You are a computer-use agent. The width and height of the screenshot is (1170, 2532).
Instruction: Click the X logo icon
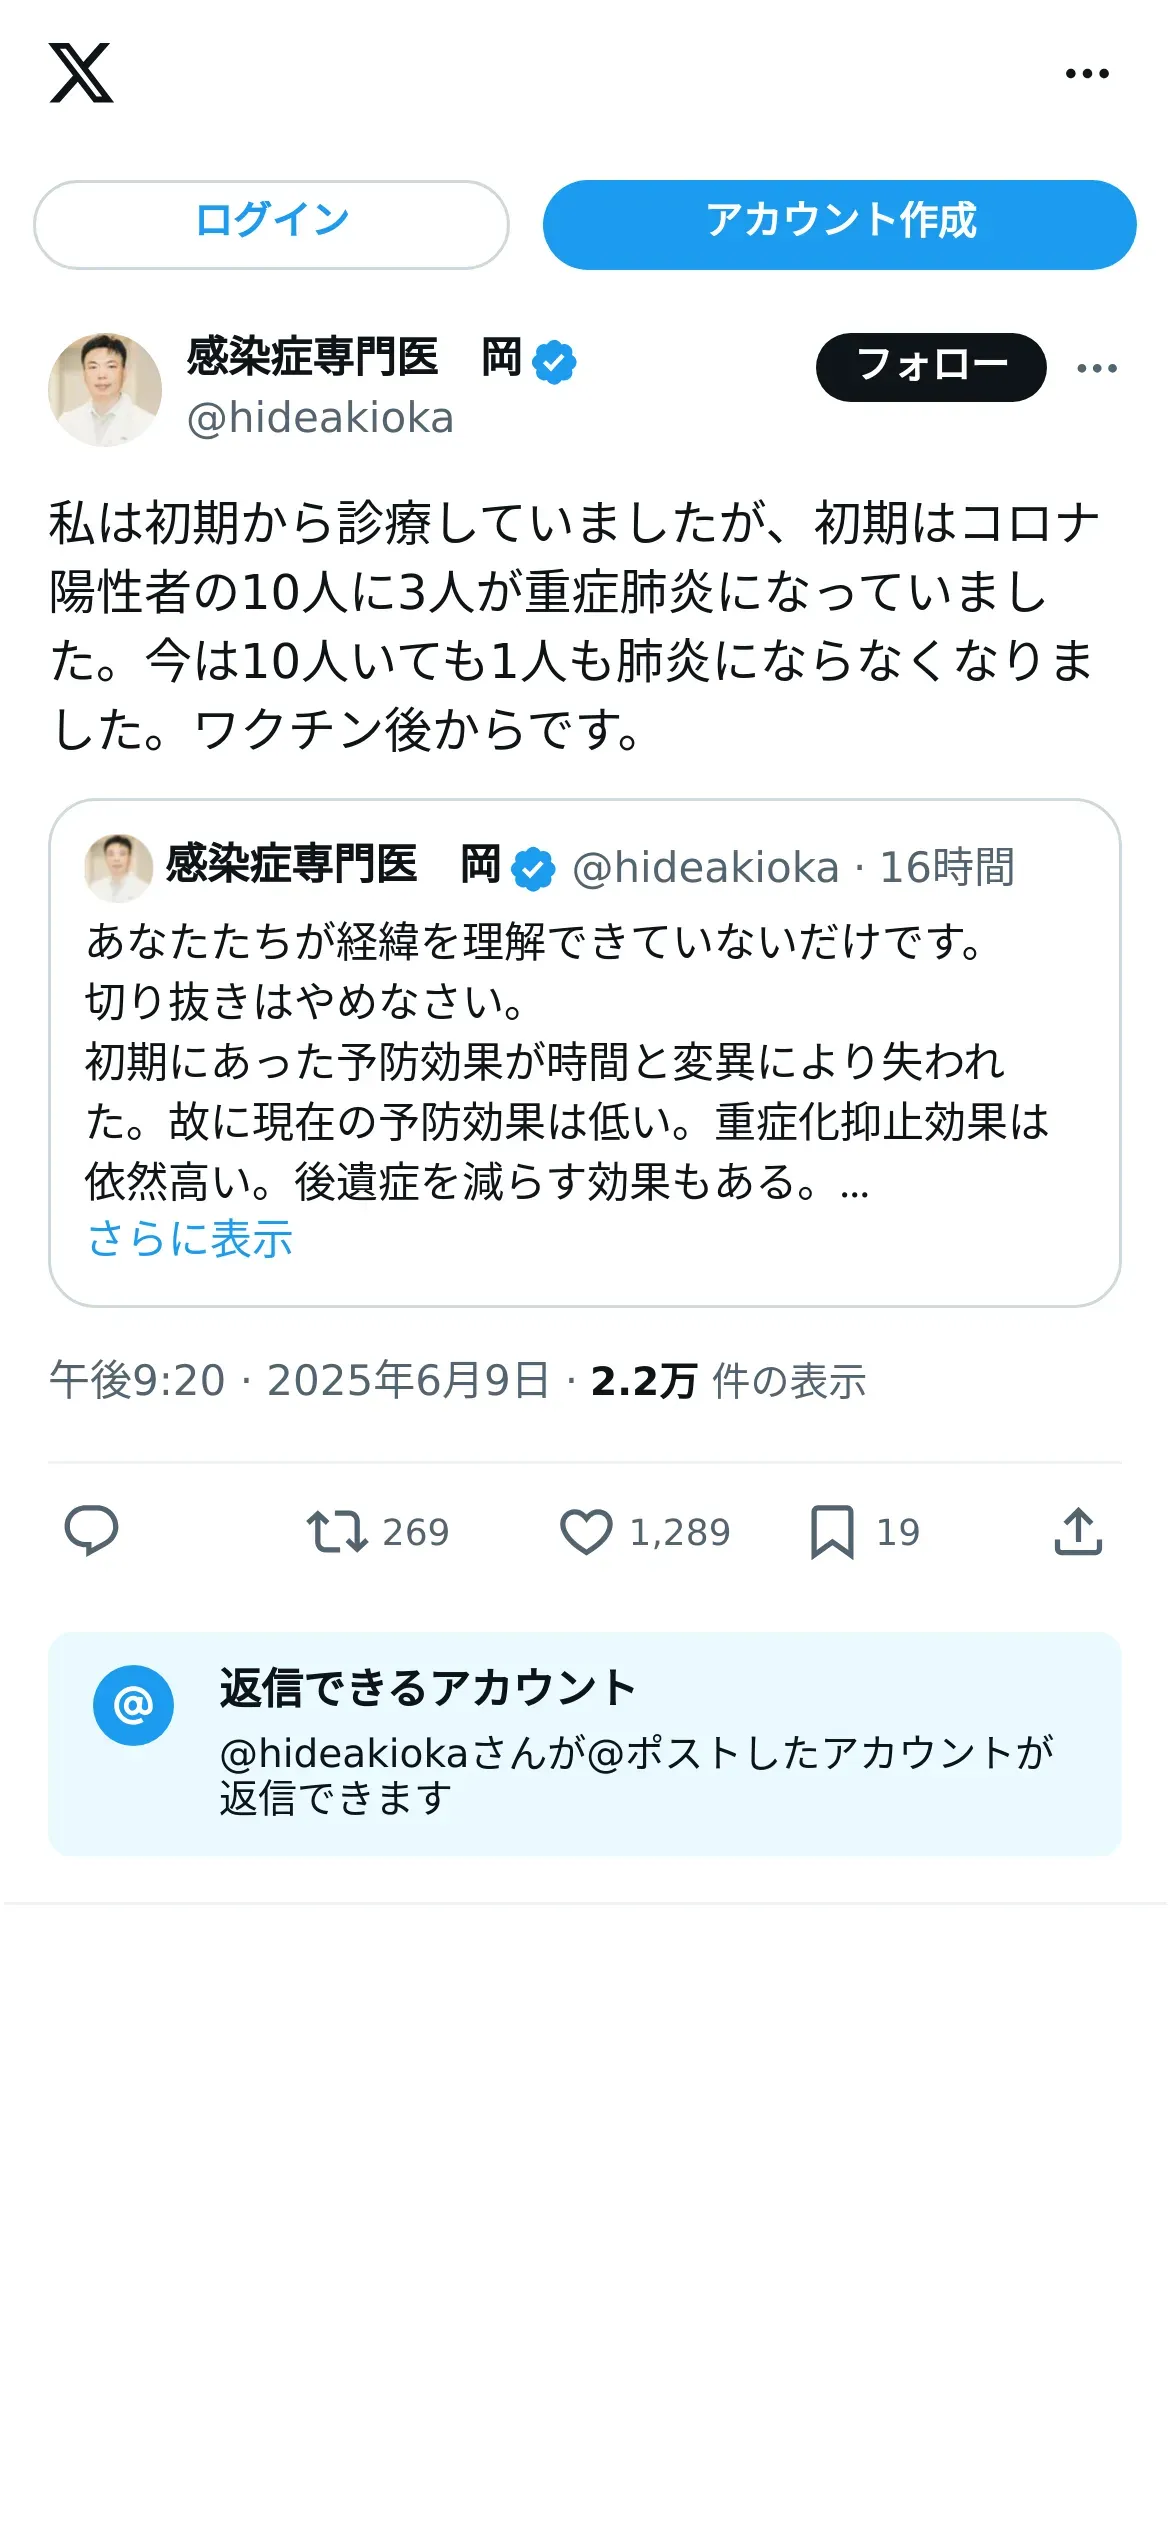tap(81, 73)
